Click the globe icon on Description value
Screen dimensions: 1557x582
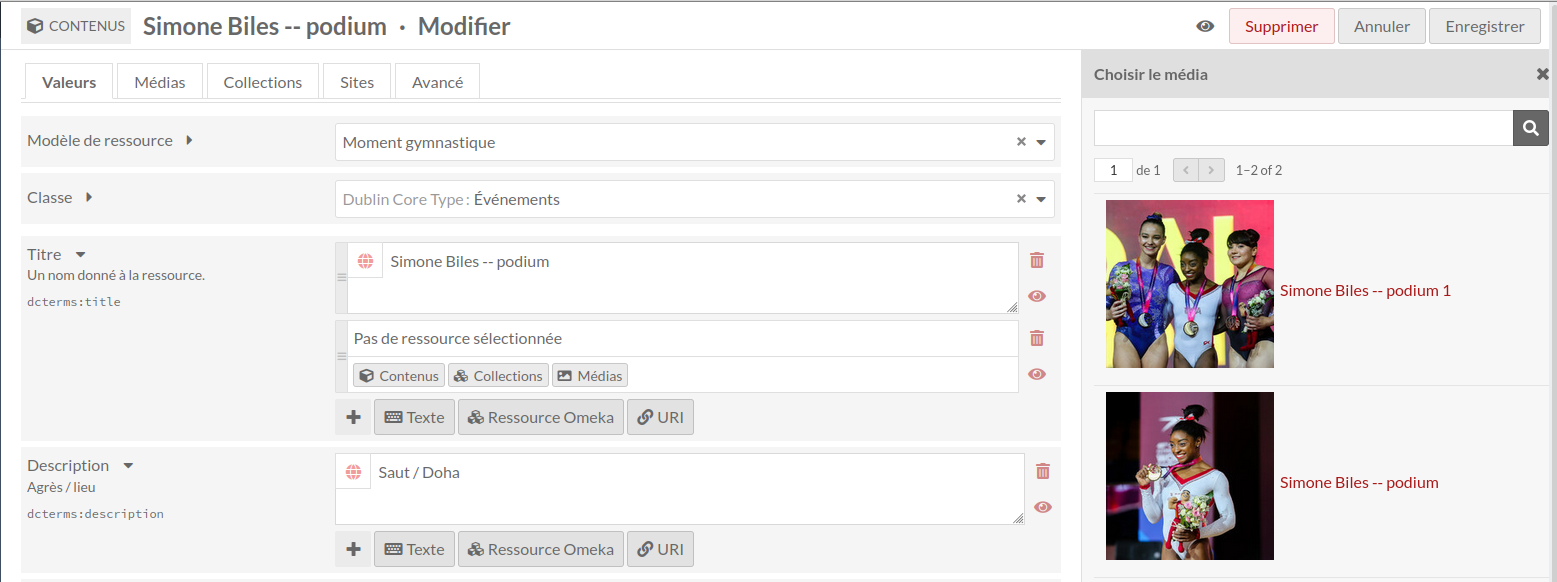353,472
